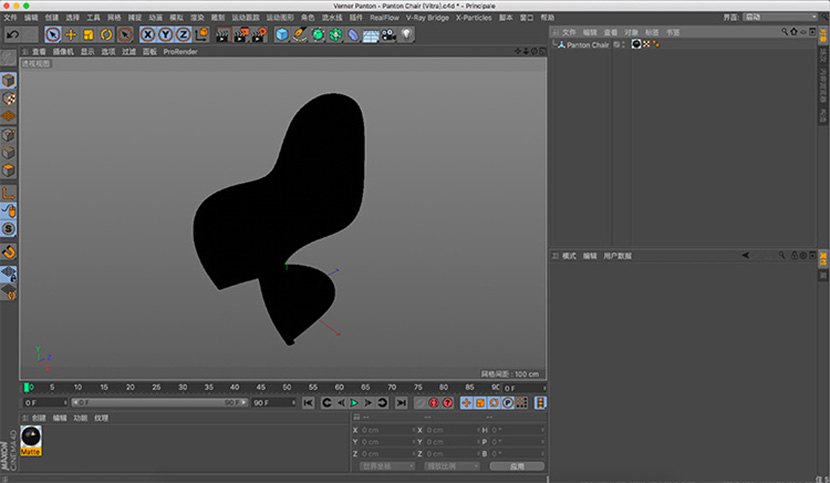Click the black material tag on Panton Chair
The image size is (830, 483).
(x=636, y=44)
